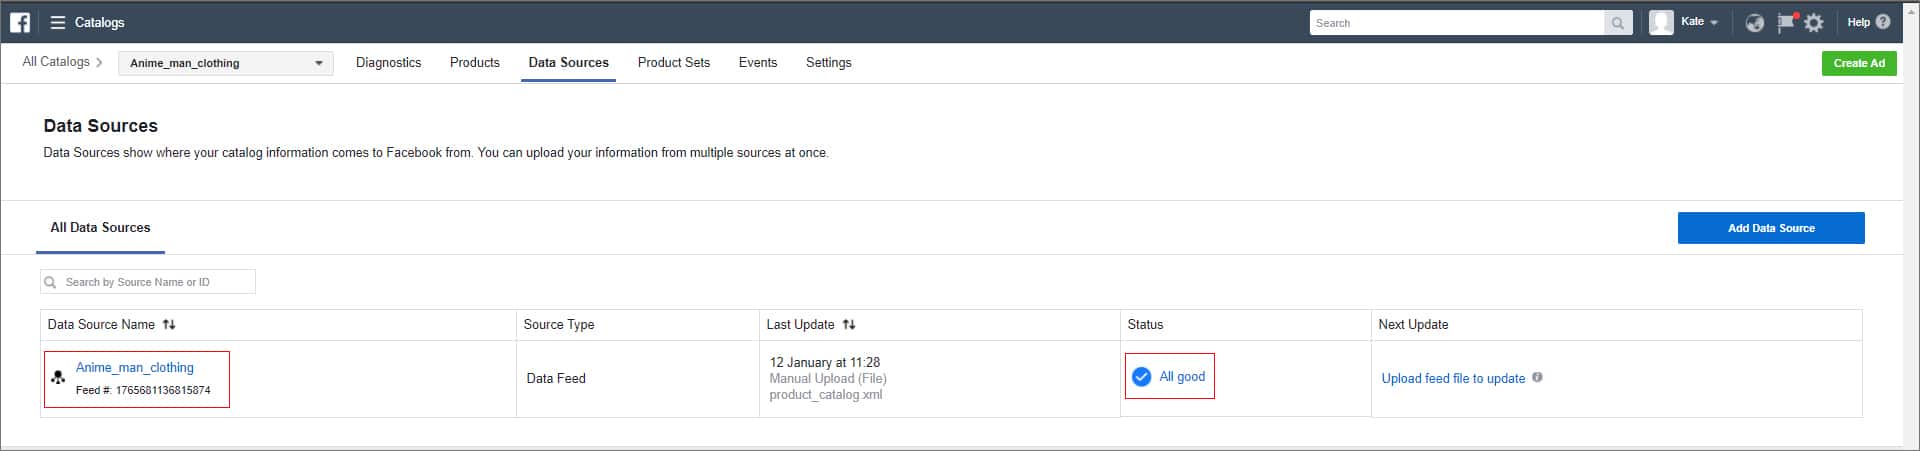
Task: Open the settings gear icon
Action: 1814,23
